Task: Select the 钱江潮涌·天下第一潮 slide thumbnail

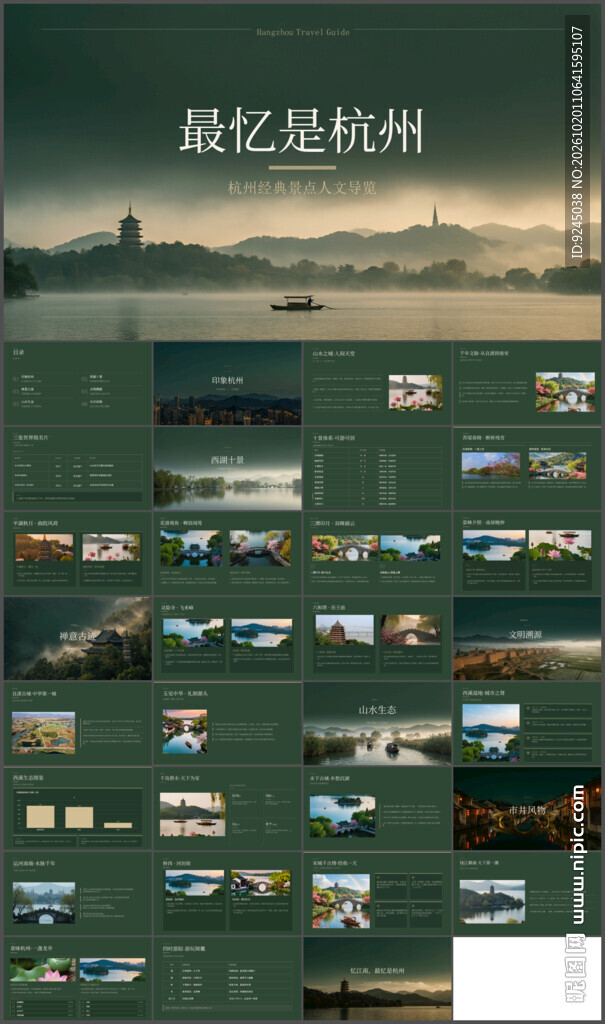Action: tap(527, 893)
